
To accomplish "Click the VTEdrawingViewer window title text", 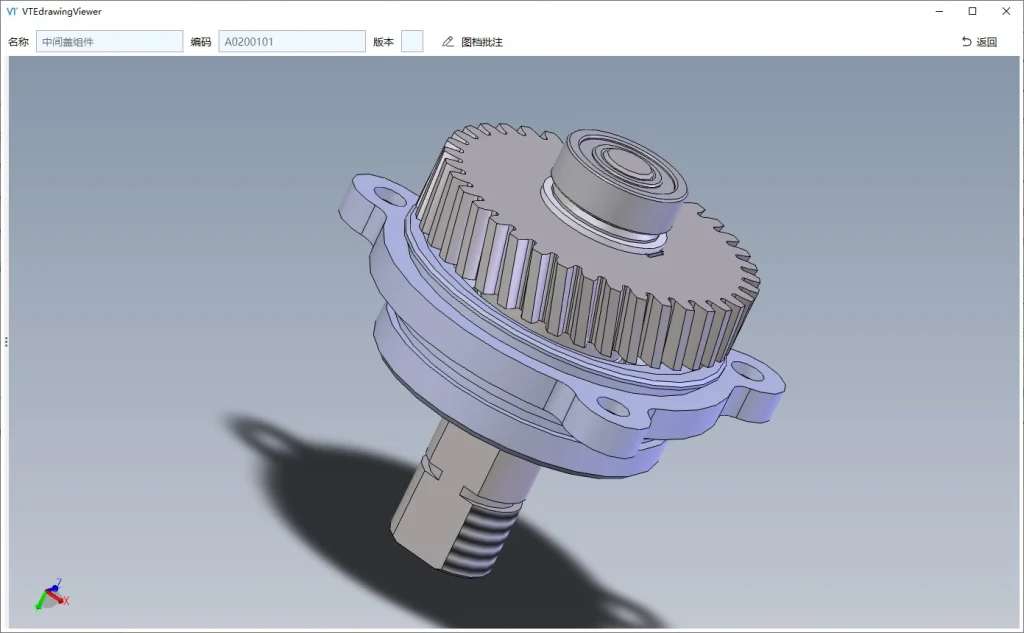I will tap(62, 11).
